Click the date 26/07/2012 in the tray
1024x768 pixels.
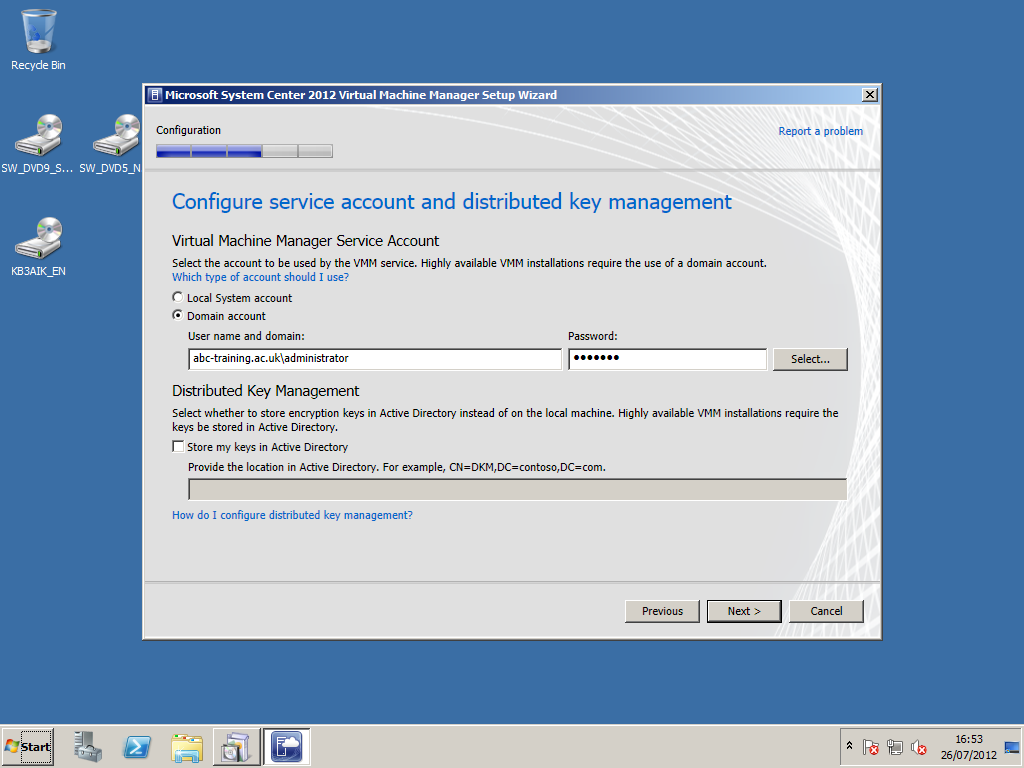click(x=968, y=755)
